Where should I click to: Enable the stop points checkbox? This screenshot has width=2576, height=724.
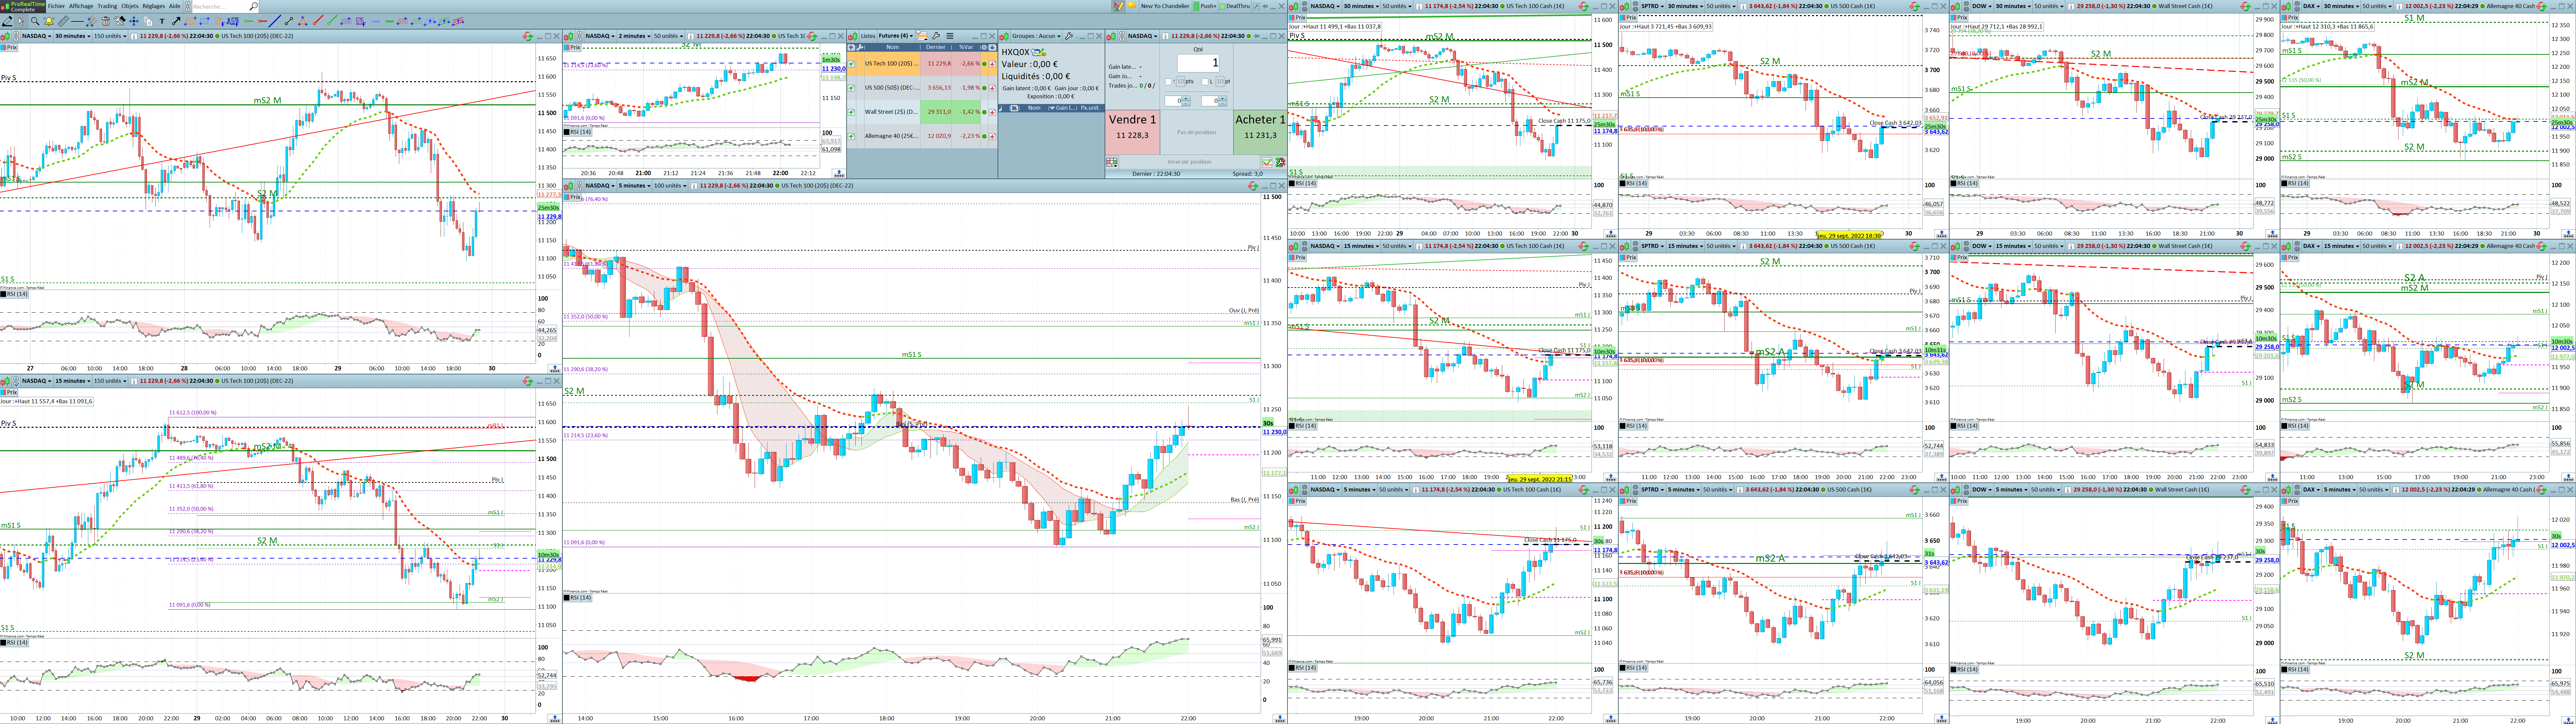click(x=1168, y=82)
